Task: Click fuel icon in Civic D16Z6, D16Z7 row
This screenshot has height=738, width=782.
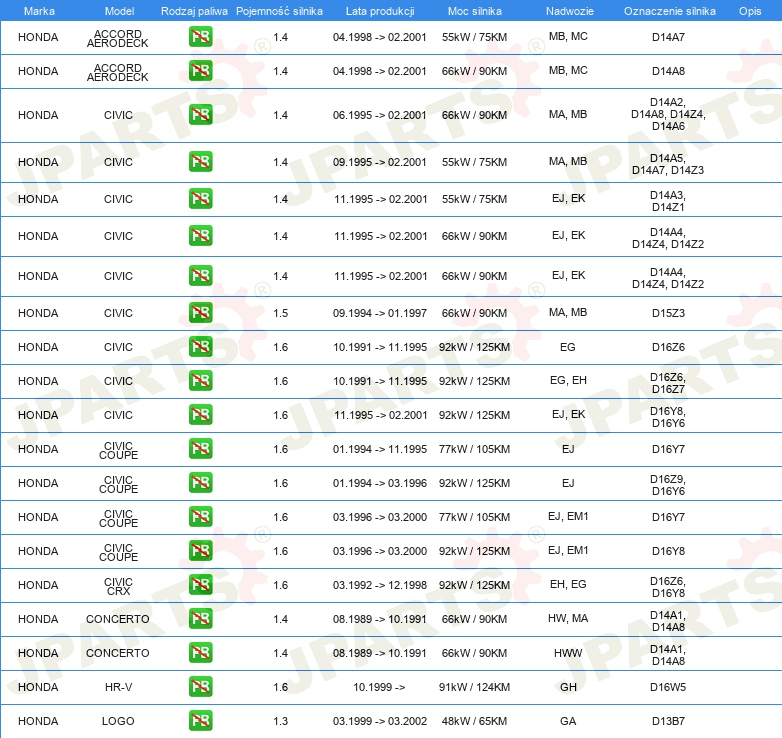Action: click(200, 380)
